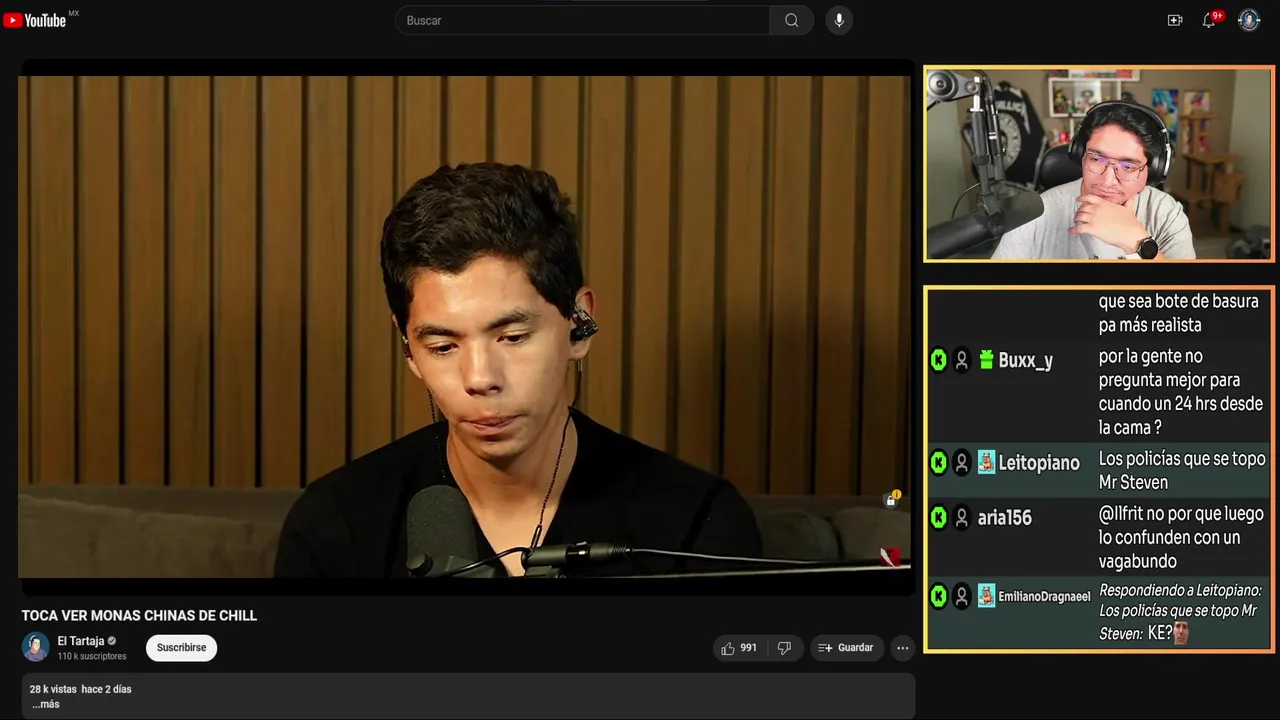1280x720 pixels.
Task: Click the red logo in video corner
Action: point(890,557)
